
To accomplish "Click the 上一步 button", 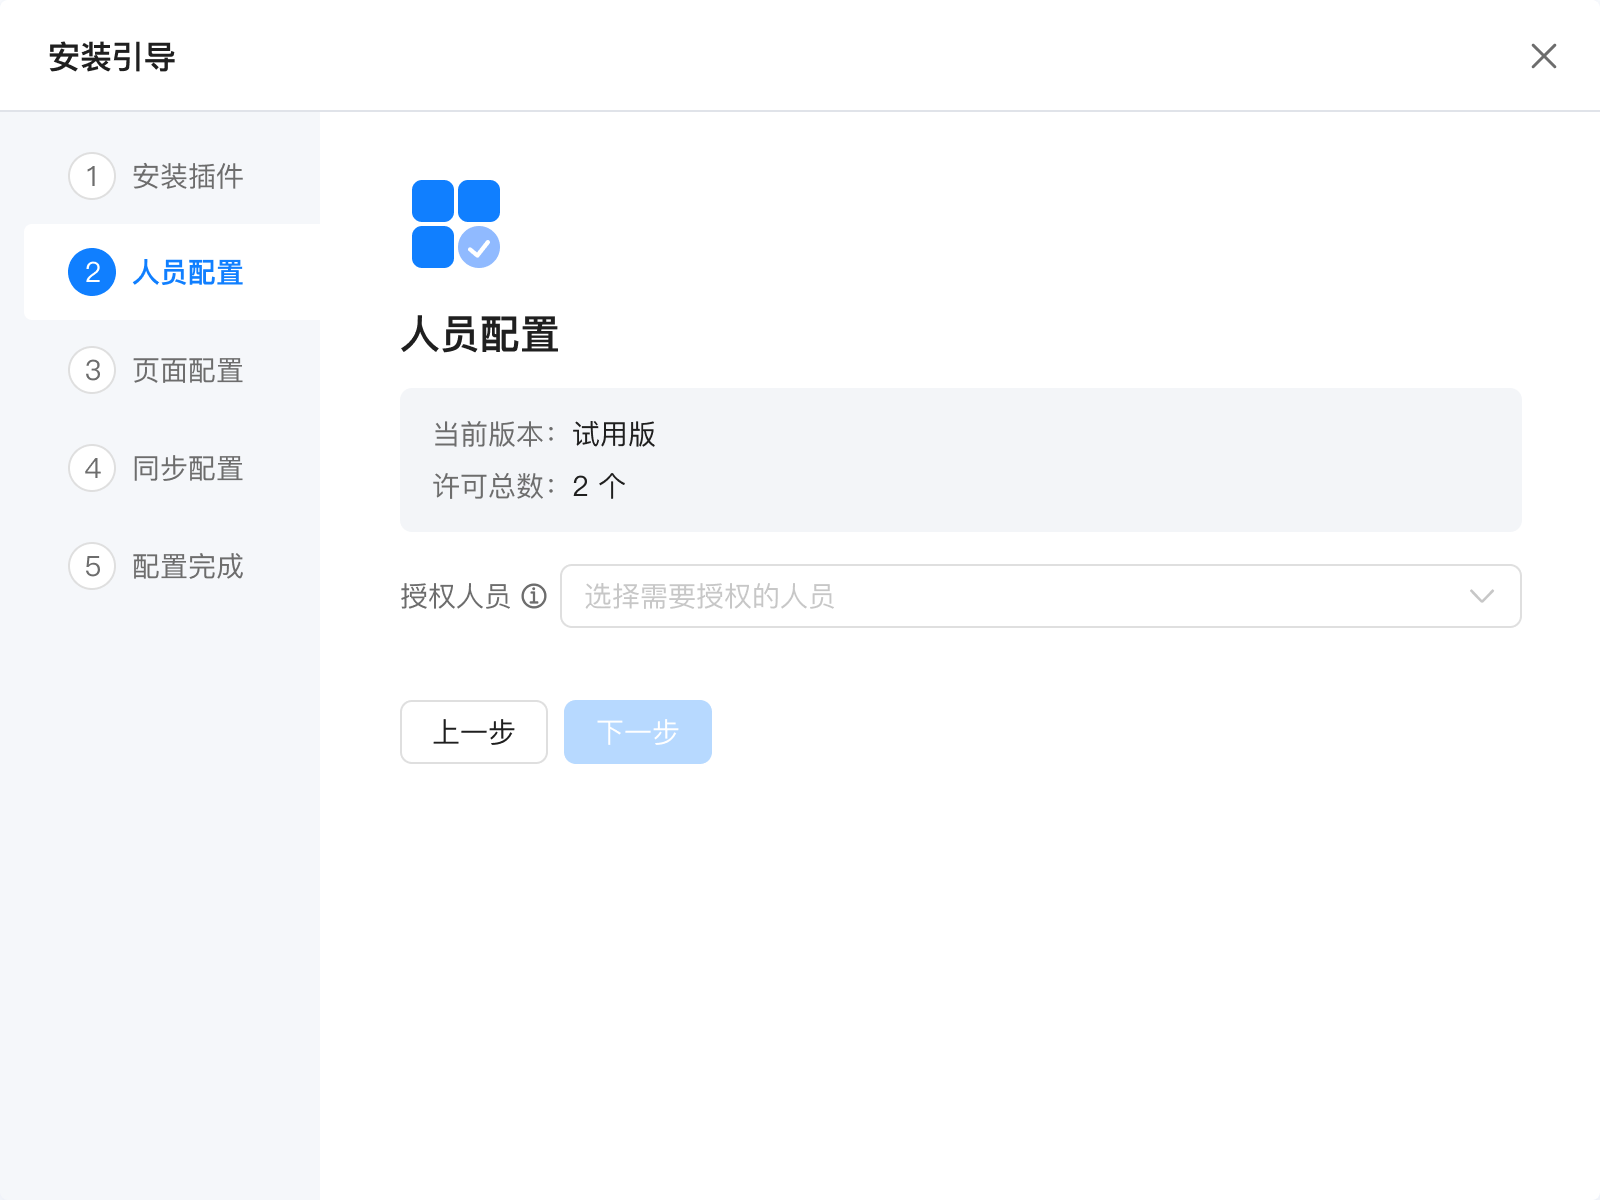I will (474, 732).
